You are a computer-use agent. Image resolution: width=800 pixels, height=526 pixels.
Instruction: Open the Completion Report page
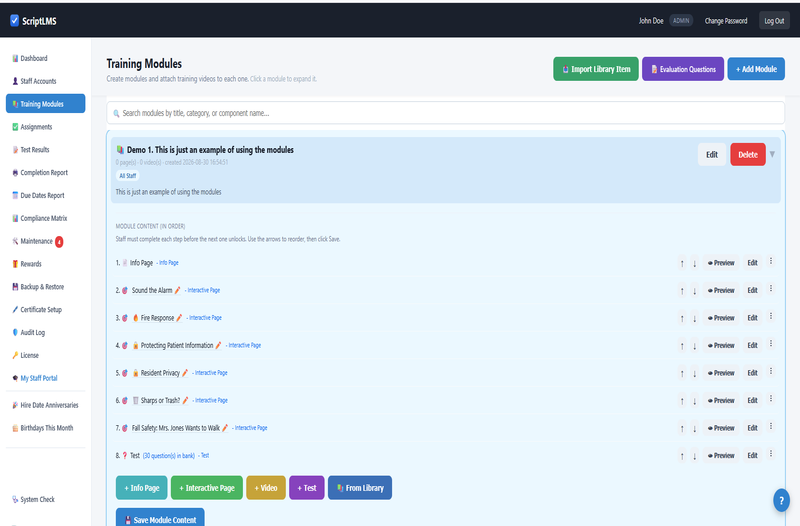[x=45, y=172]
